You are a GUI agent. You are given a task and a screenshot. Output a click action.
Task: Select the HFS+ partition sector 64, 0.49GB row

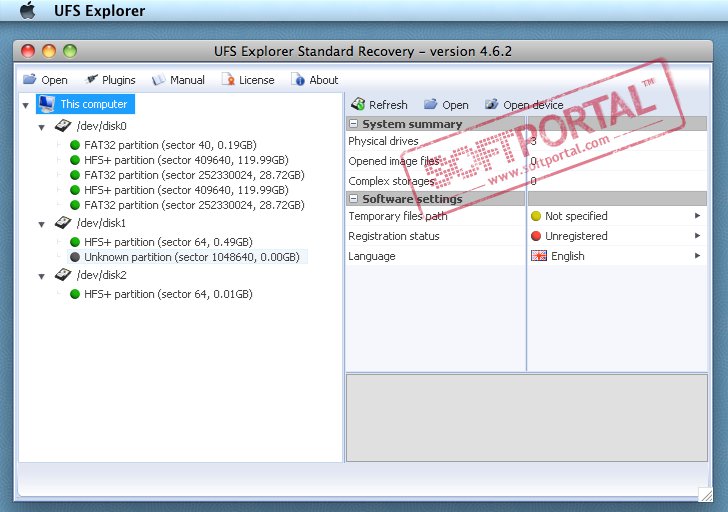pyautogui.click(x=168, y=242)
